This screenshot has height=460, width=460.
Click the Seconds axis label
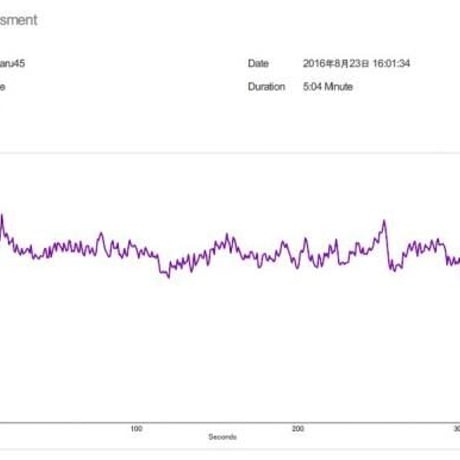coord(223,437)
